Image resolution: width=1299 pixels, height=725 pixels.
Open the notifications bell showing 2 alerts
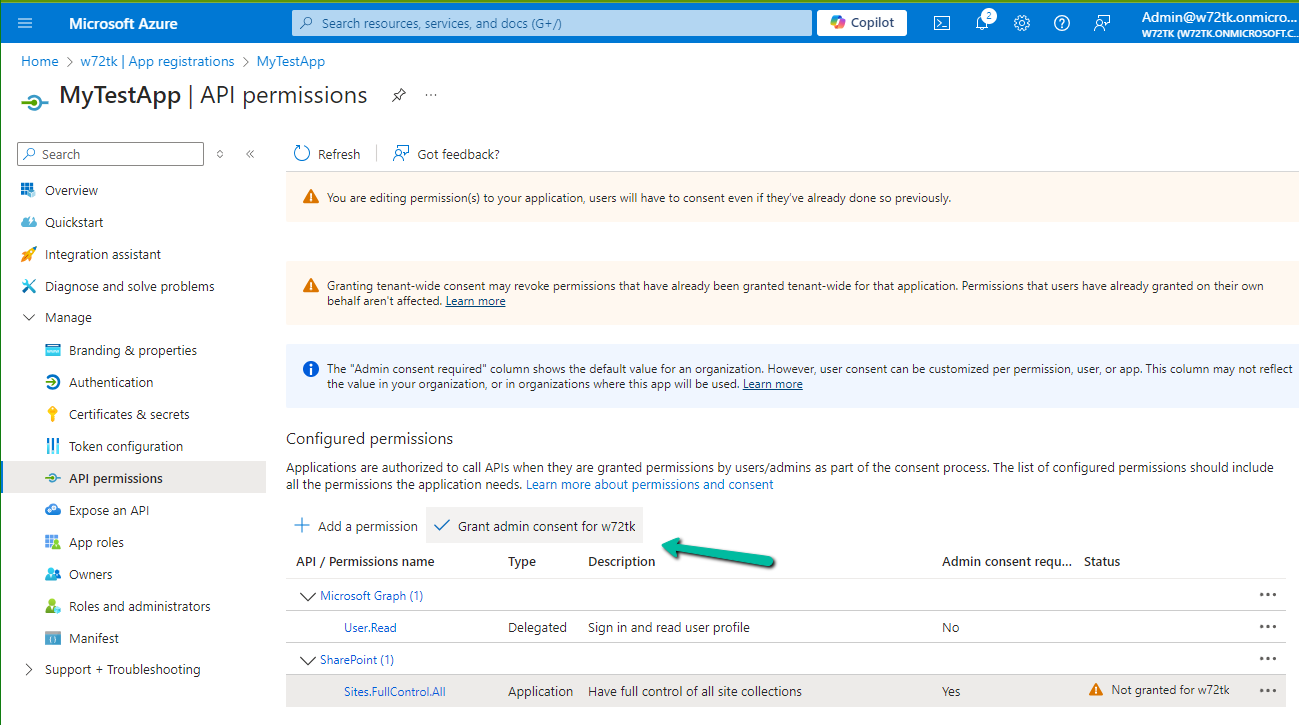[x=982, y=22]
